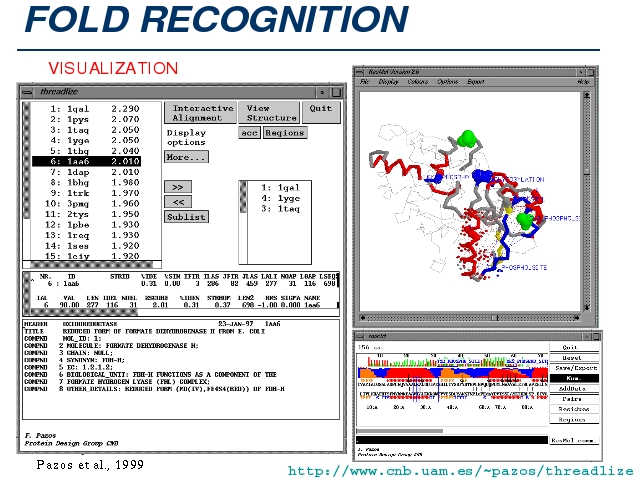Image resolution: width=640 pixels, height=480 pixels.
Task: Open the Export menu in RasMol
Action: pos(475,82)
